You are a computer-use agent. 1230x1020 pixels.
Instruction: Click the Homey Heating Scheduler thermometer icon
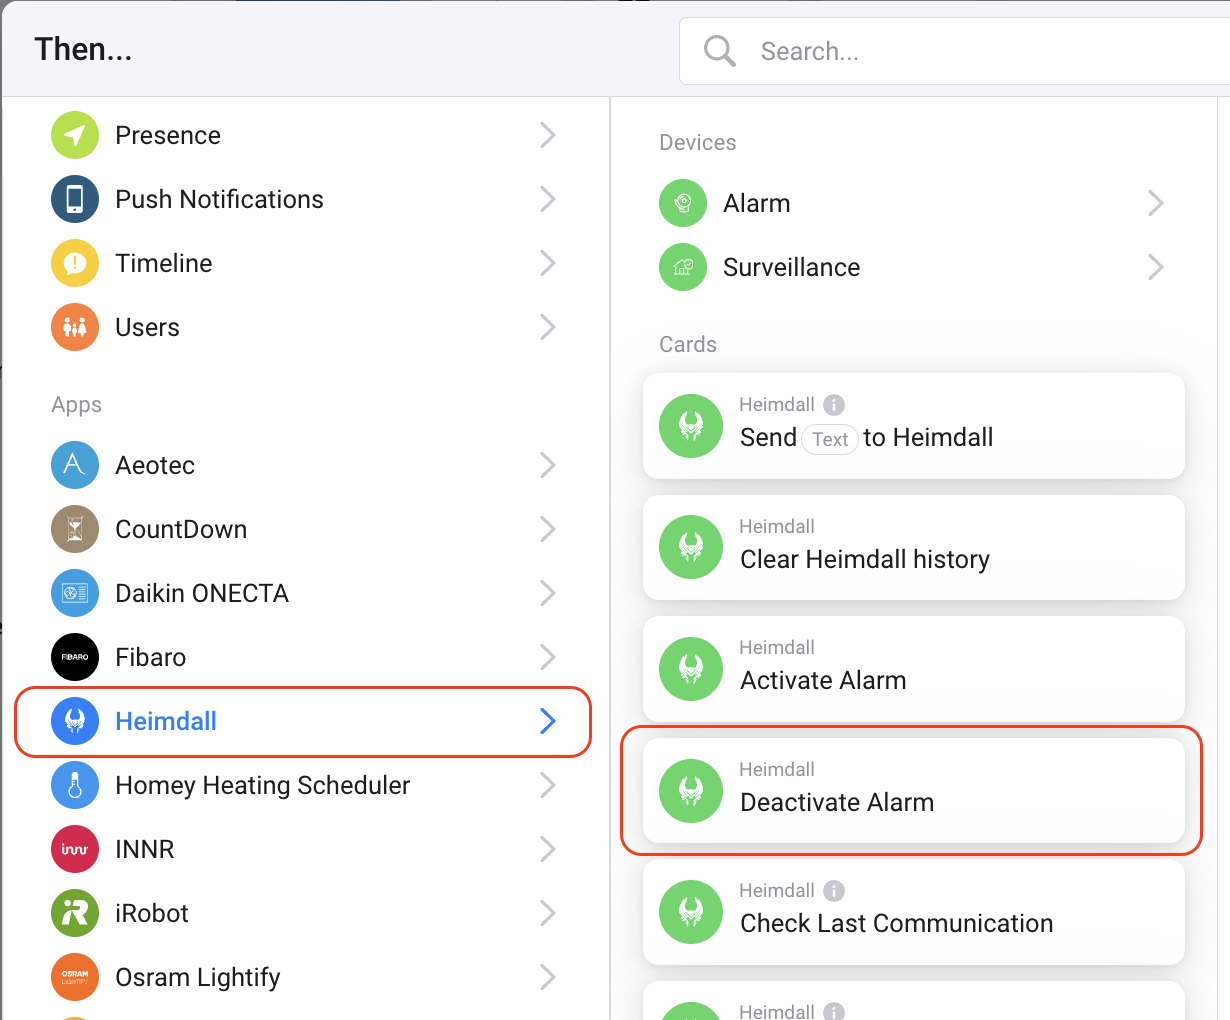click(x=75, y=785)
